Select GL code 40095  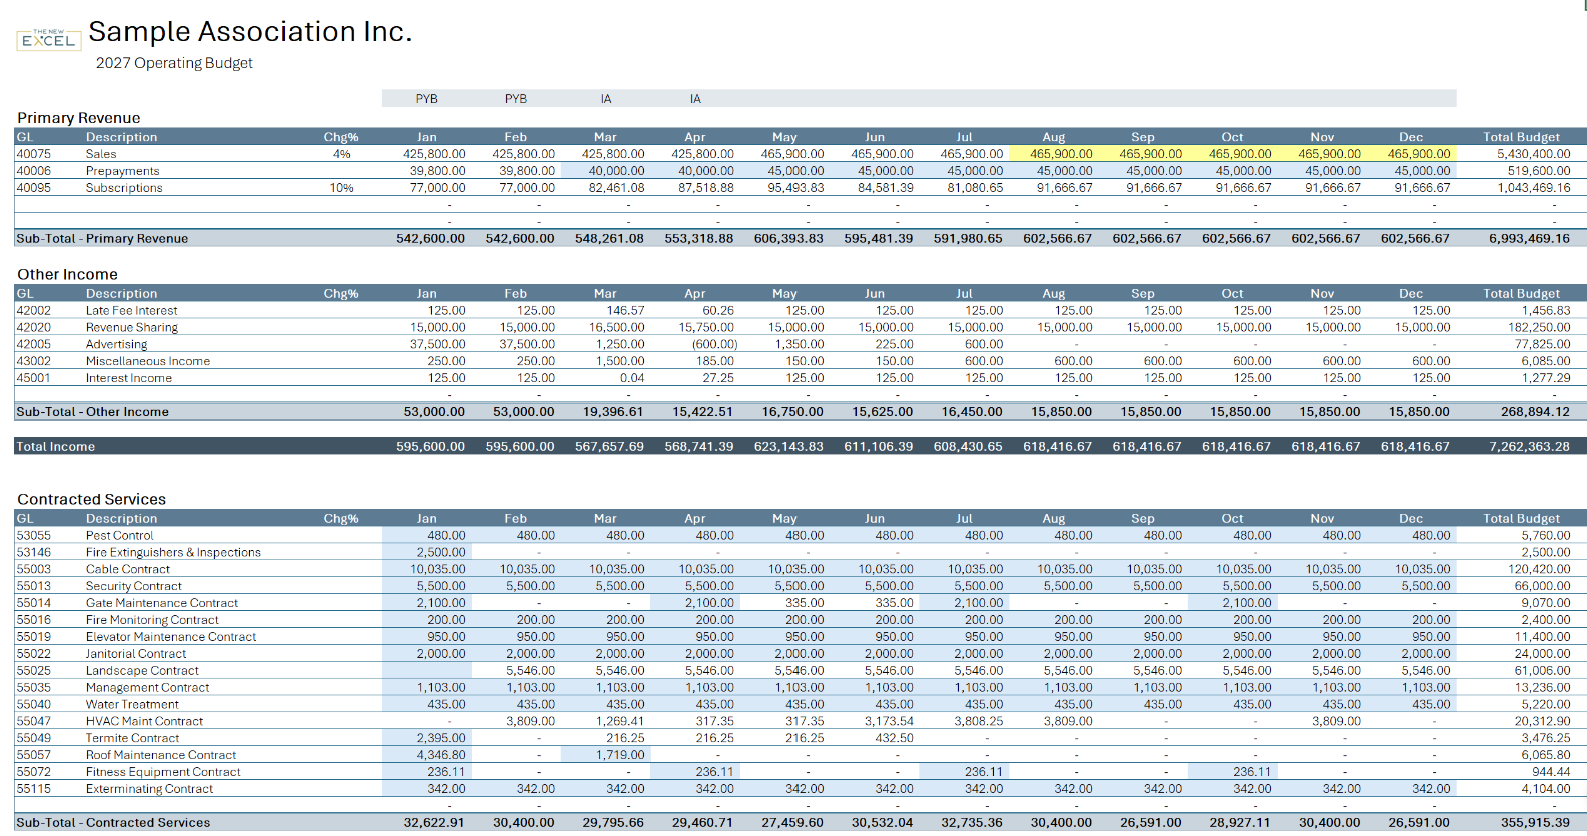(x=33, y=188)
